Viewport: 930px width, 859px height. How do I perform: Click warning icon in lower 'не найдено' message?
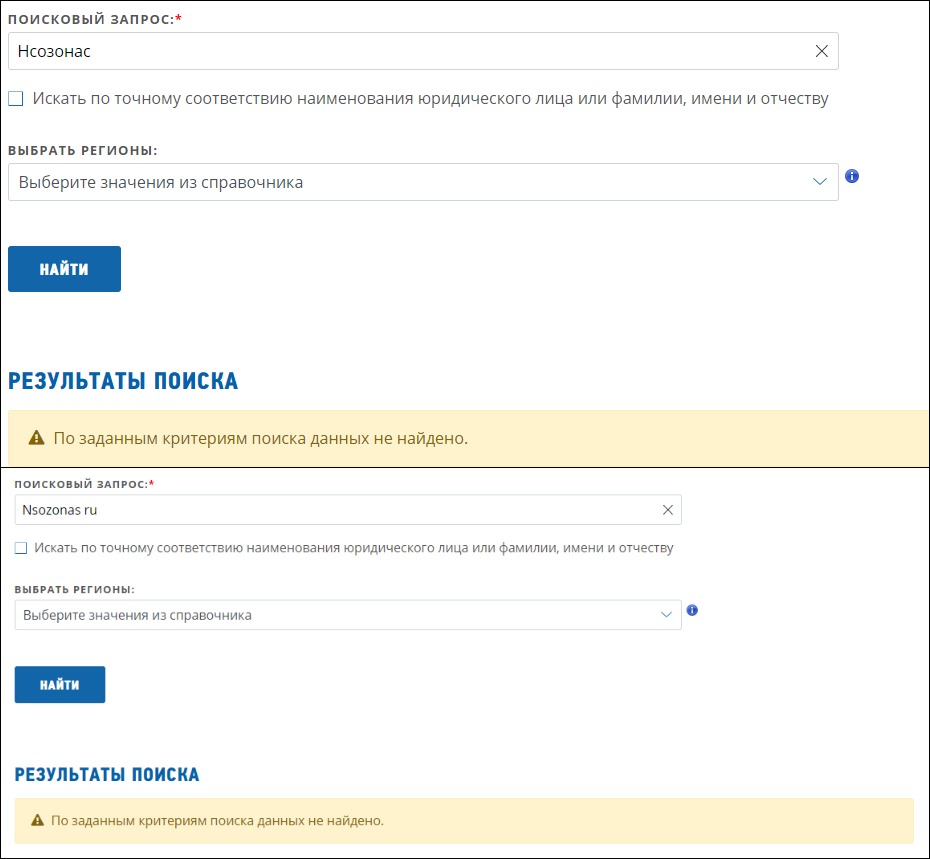pyautogui.click(x=37, y=820)
